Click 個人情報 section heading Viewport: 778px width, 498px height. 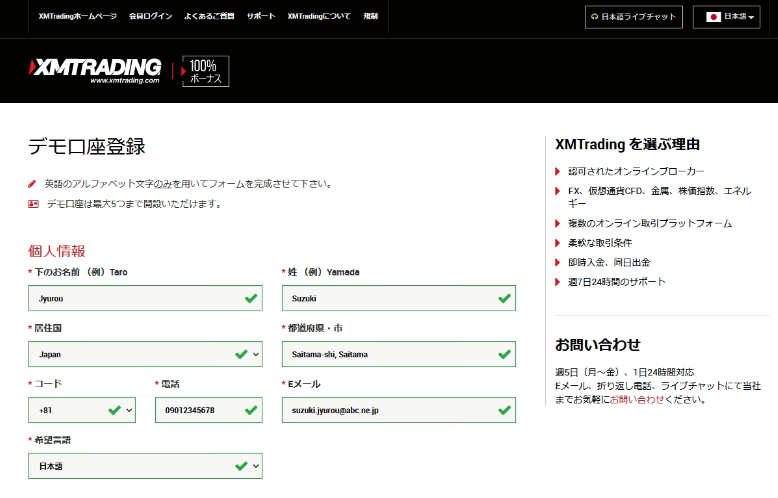point(57,251)
